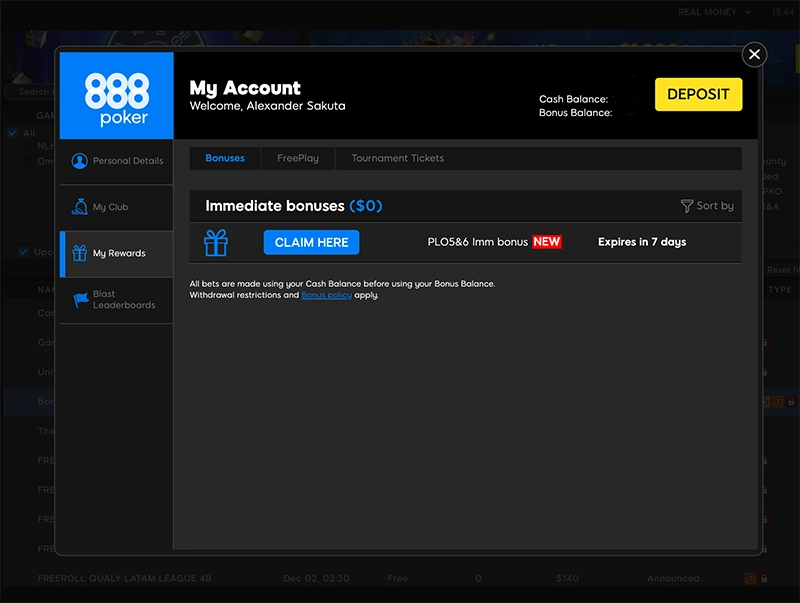The height and width of the screenshot is (603, 800).
Task: Switch to the FreePlay tab
Action: click(298, 158)
